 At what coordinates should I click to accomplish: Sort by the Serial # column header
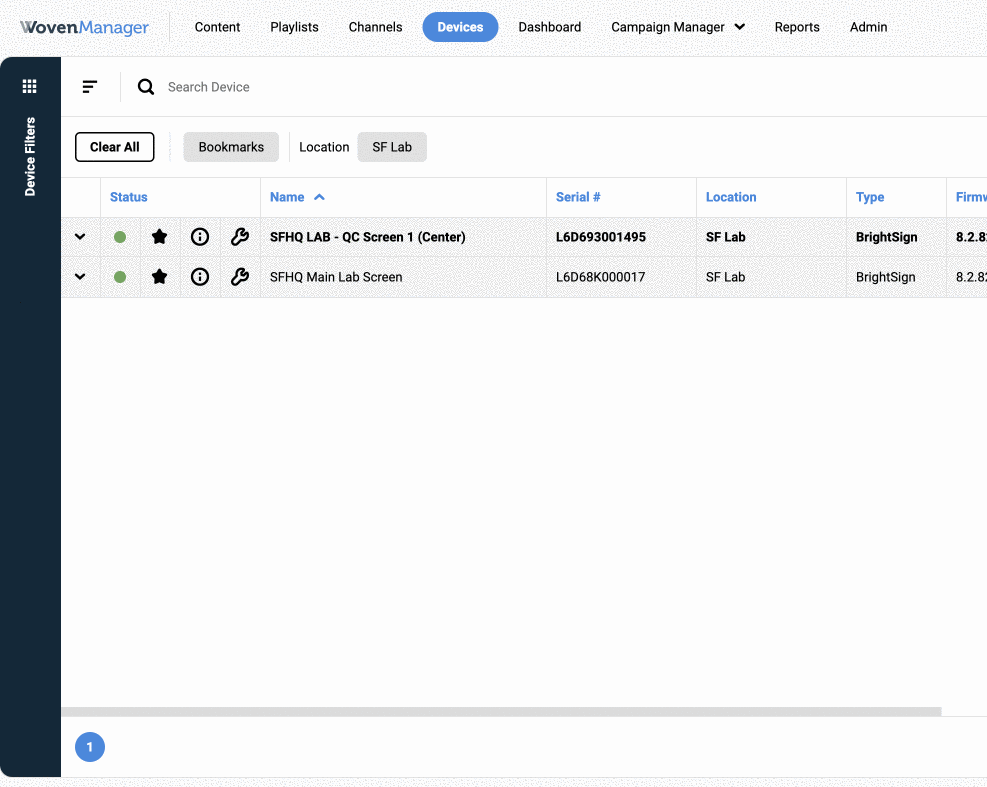tap(578, 197)
